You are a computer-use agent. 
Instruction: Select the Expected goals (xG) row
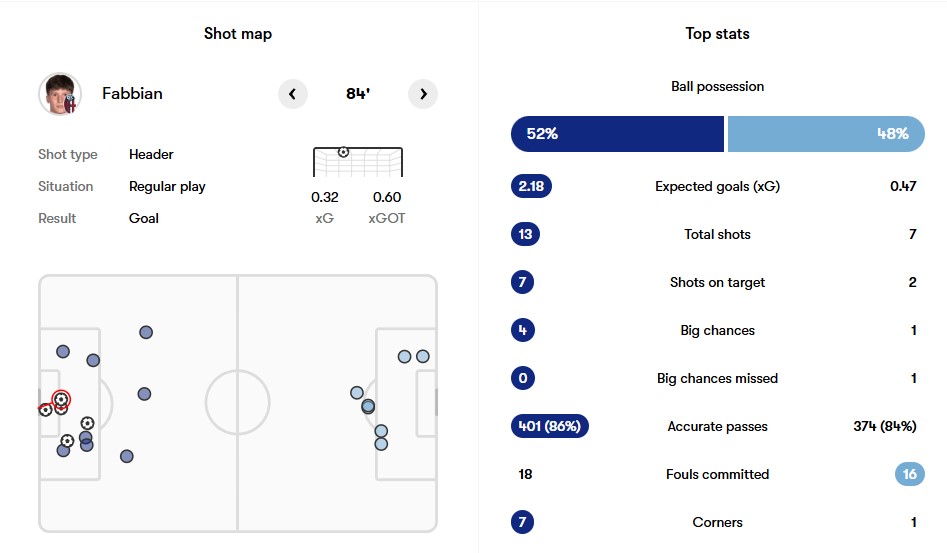pyautogui.click(x=717, y=186)
